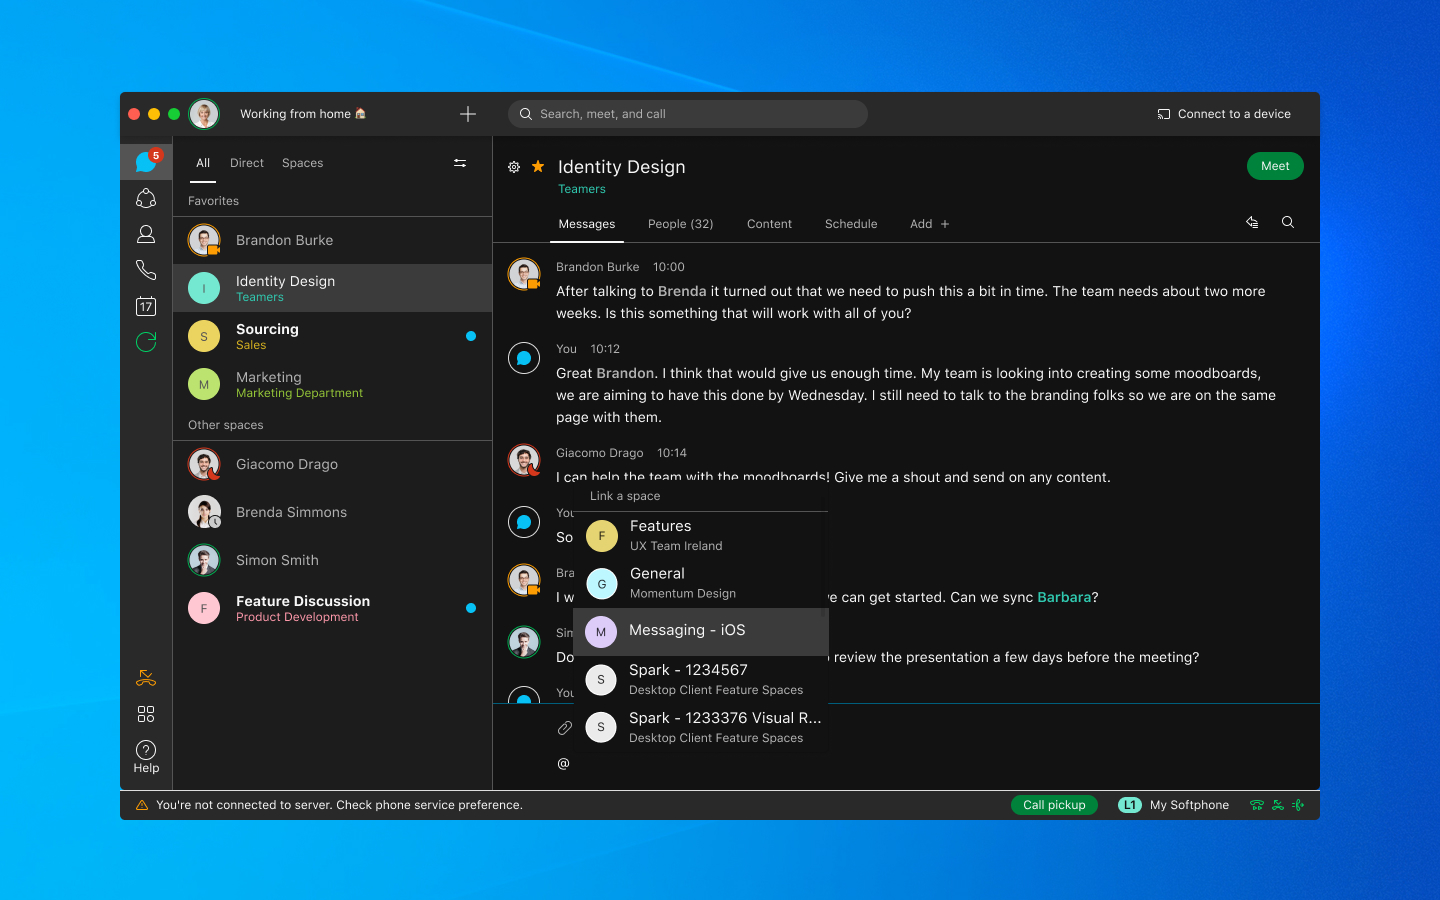Open the Sourcing space
This screenshot has width=1440, height=900.
(x=332, y=336)
